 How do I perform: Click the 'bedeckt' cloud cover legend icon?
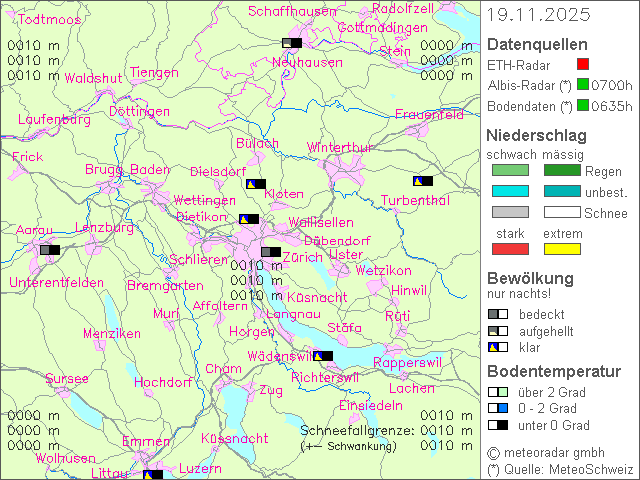coord(497,314)
